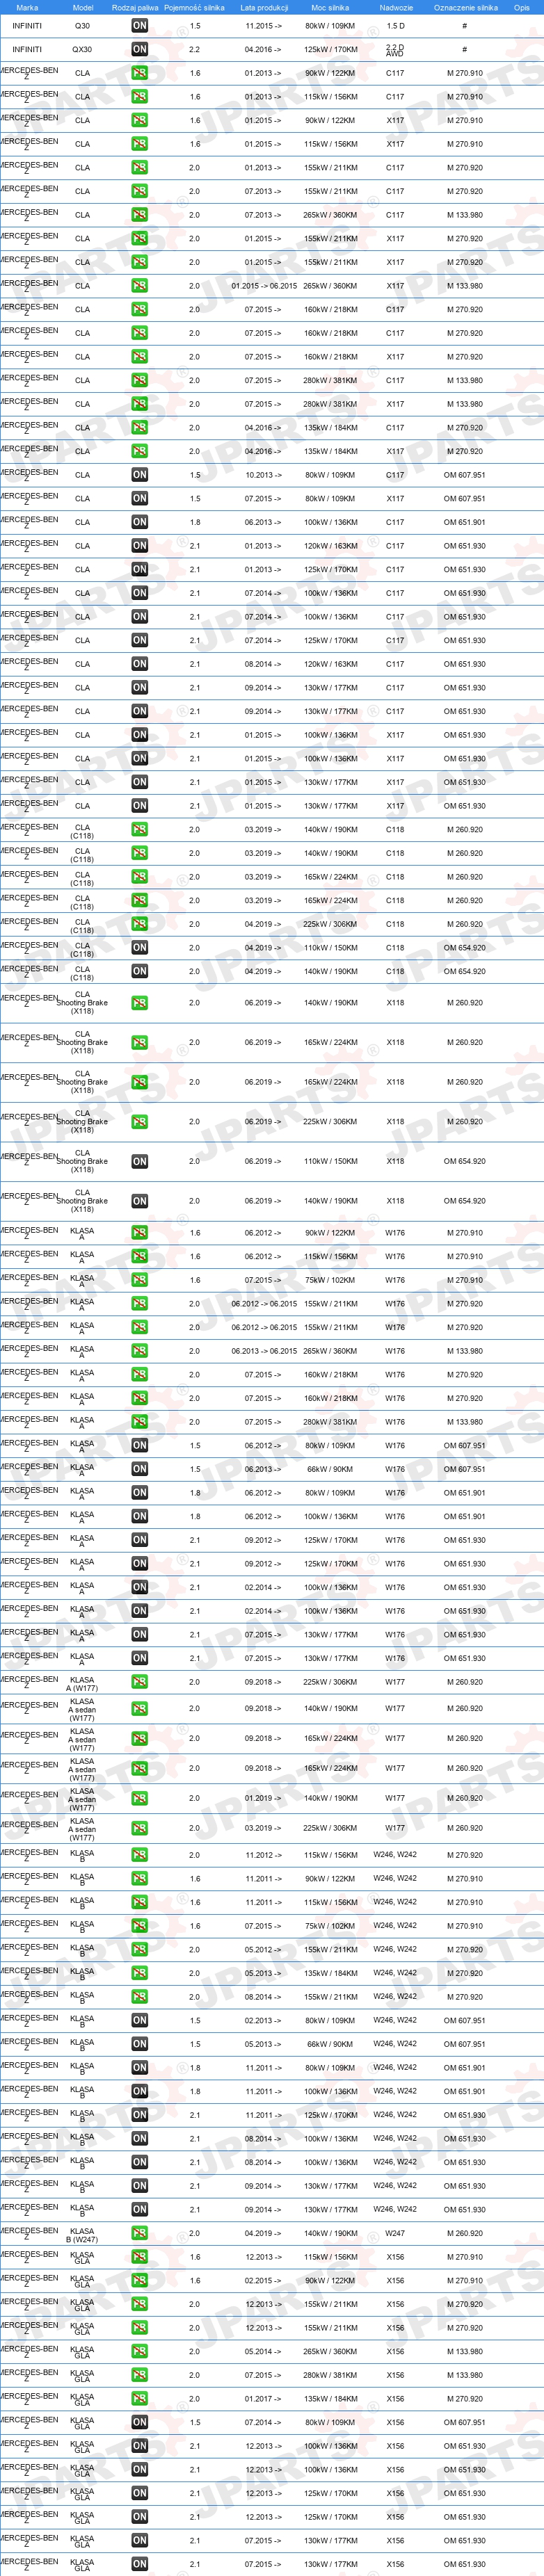Image resolution: width=544 pixels, height=2576 pixels.
Task: Click the 02.2013 -> production date cell
Action: point(263,2020)
